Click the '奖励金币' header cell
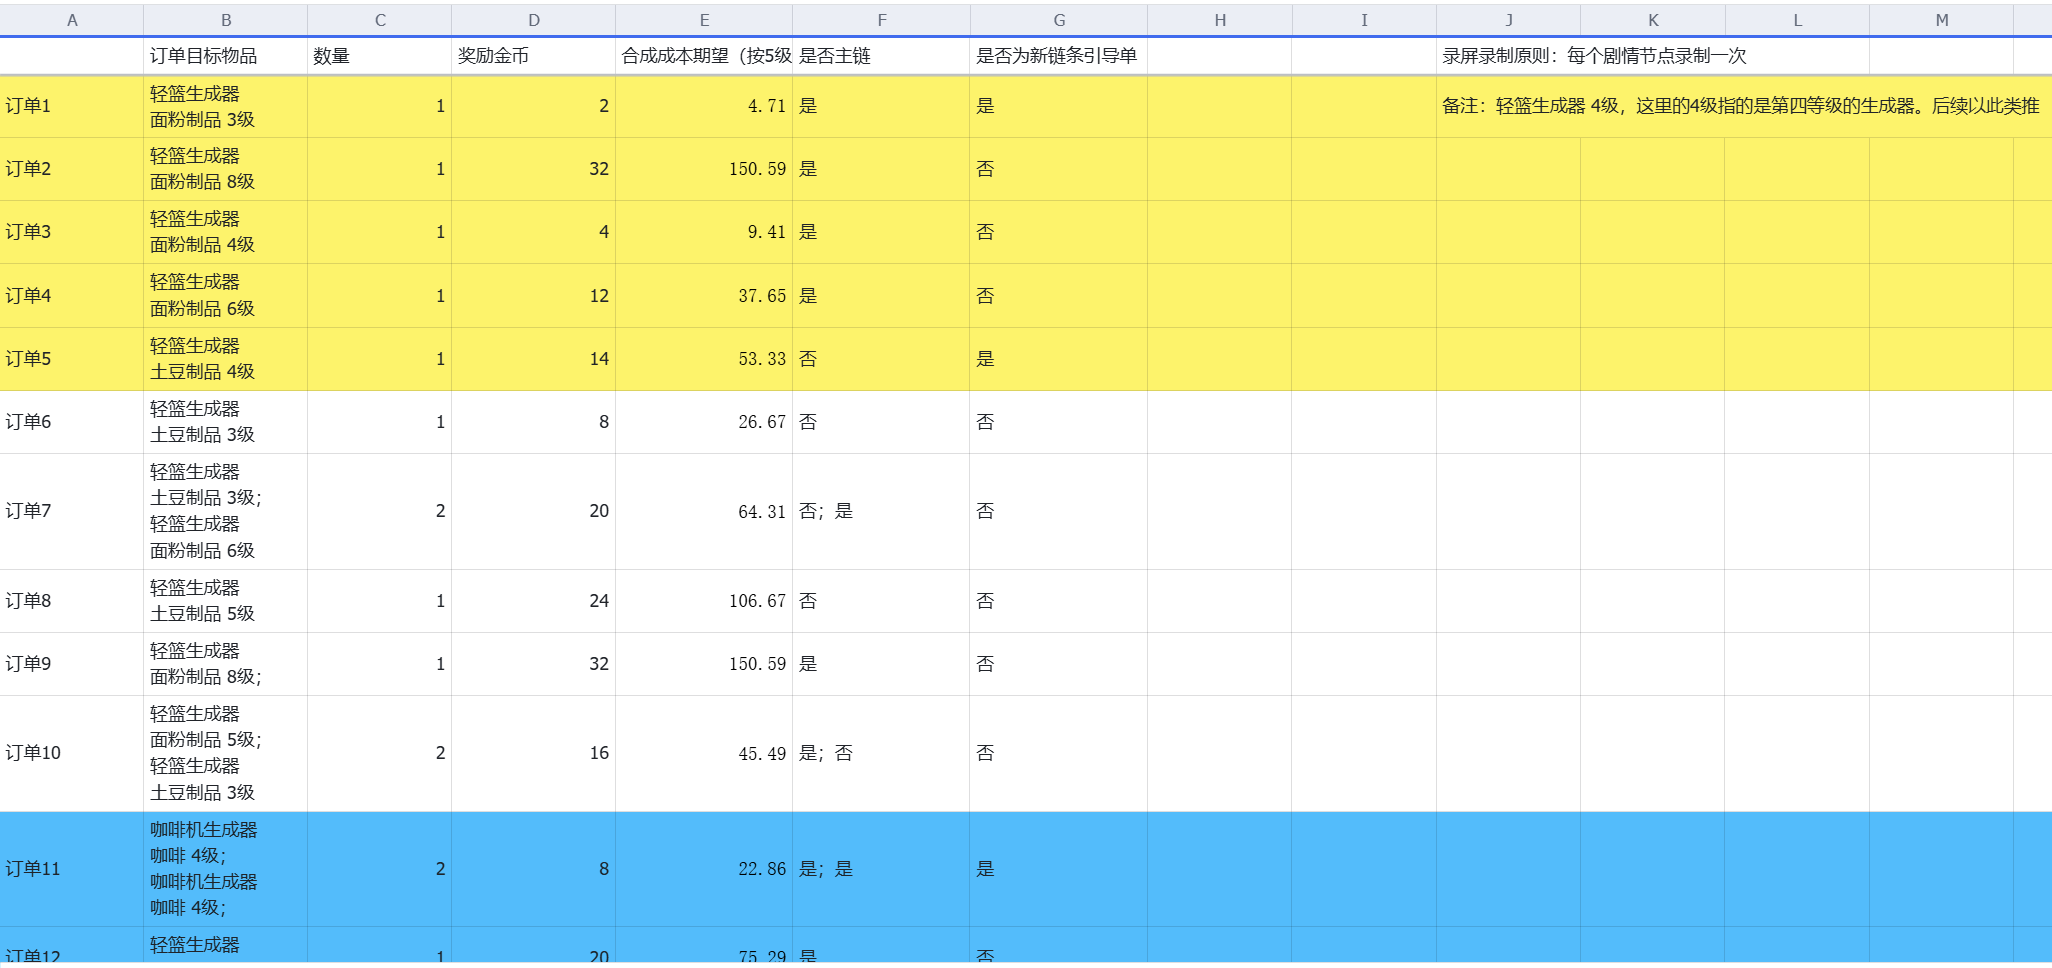Viewport: 2052px width, 968px height. [x=534, y=56]
